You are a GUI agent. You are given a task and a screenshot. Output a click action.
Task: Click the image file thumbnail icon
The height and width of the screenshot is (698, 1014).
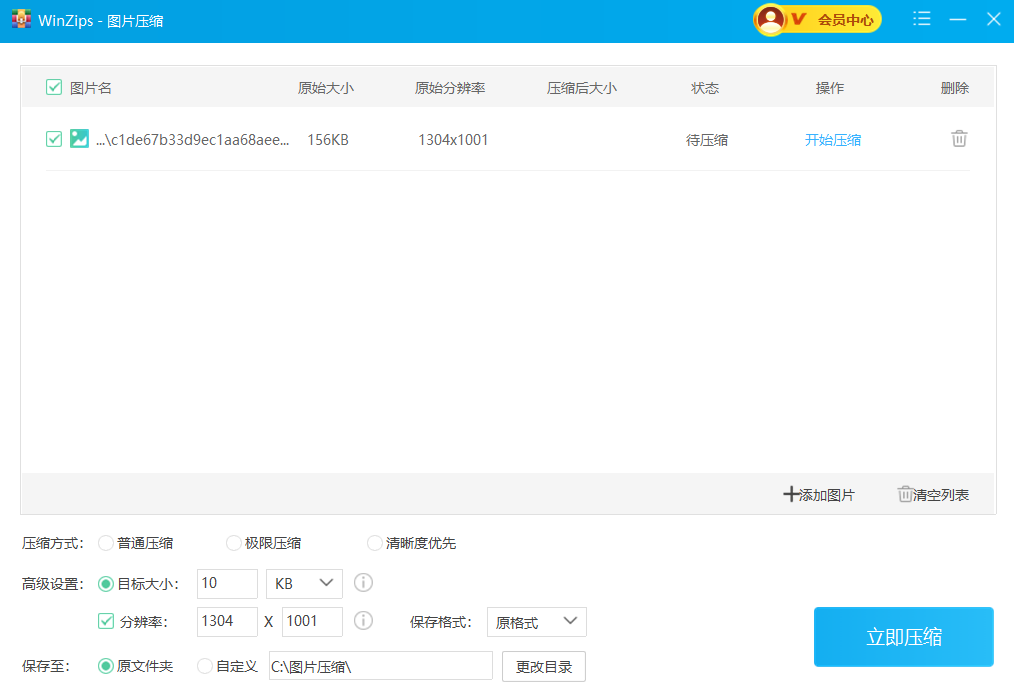(x=79, y=139)
